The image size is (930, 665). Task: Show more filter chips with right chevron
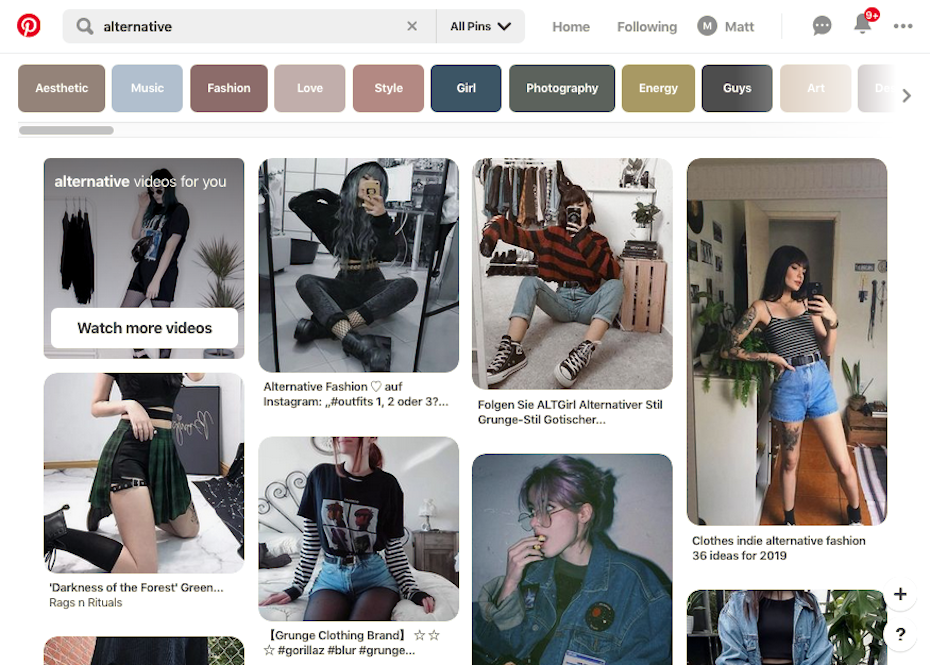coord(906,96)
